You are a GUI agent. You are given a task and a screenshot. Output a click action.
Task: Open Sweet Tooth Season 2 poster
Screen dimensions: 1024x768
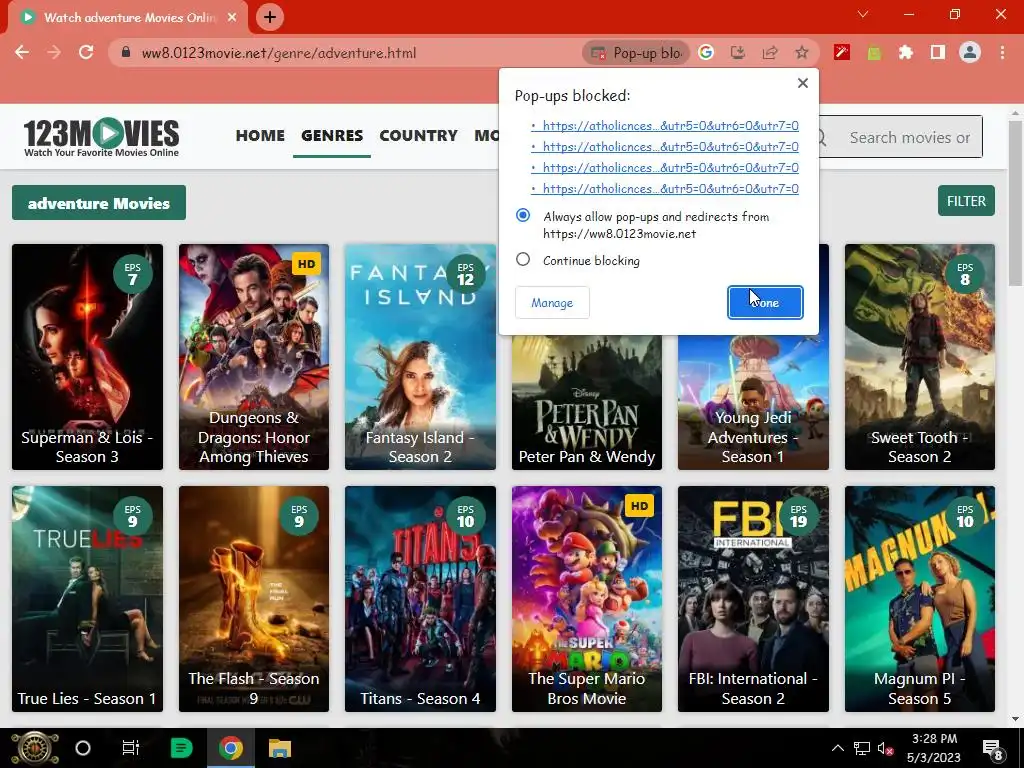point(920,357)
